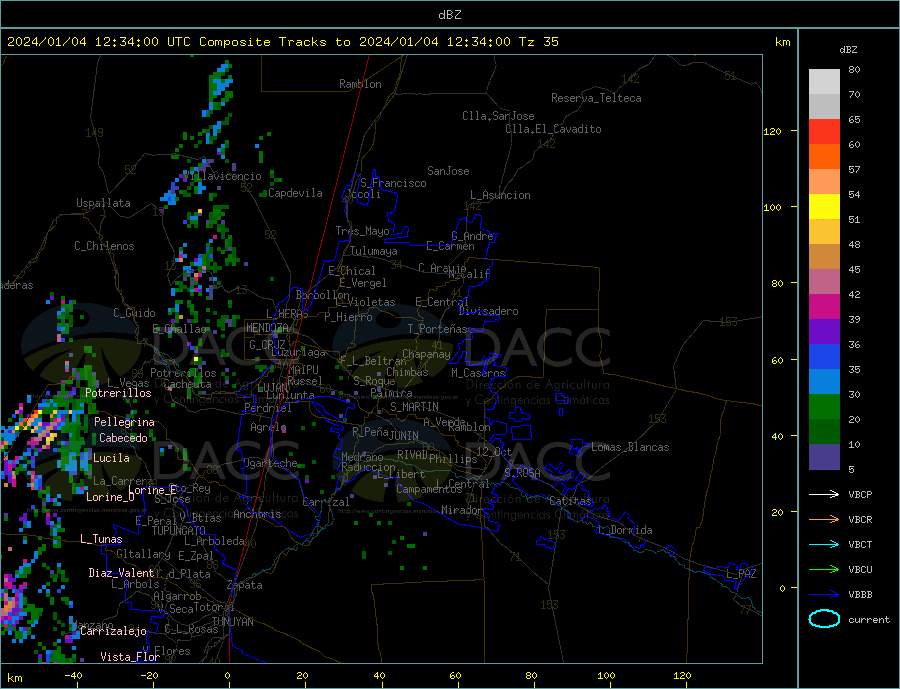This screenshot has height=689, width=900.
Task: Click the JUNIN map label
Action: coord(404,436)
